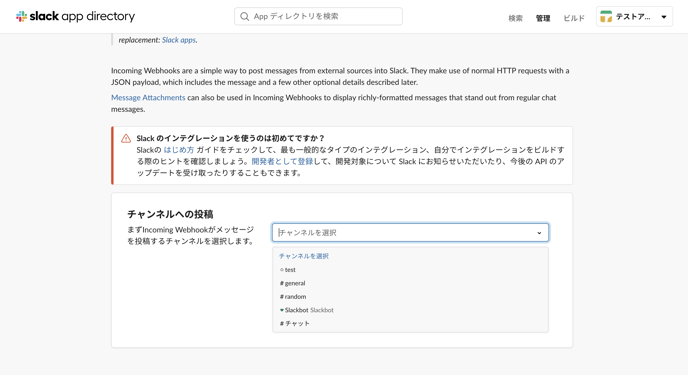Image resolution: width=688 pixels, height=375 pixels.
Task: Choose the #チャット channel option
Action: [410, 324]
